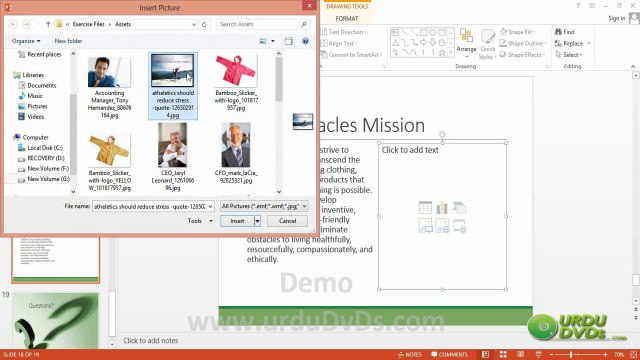Open the Organize menu

coord(26,41)
